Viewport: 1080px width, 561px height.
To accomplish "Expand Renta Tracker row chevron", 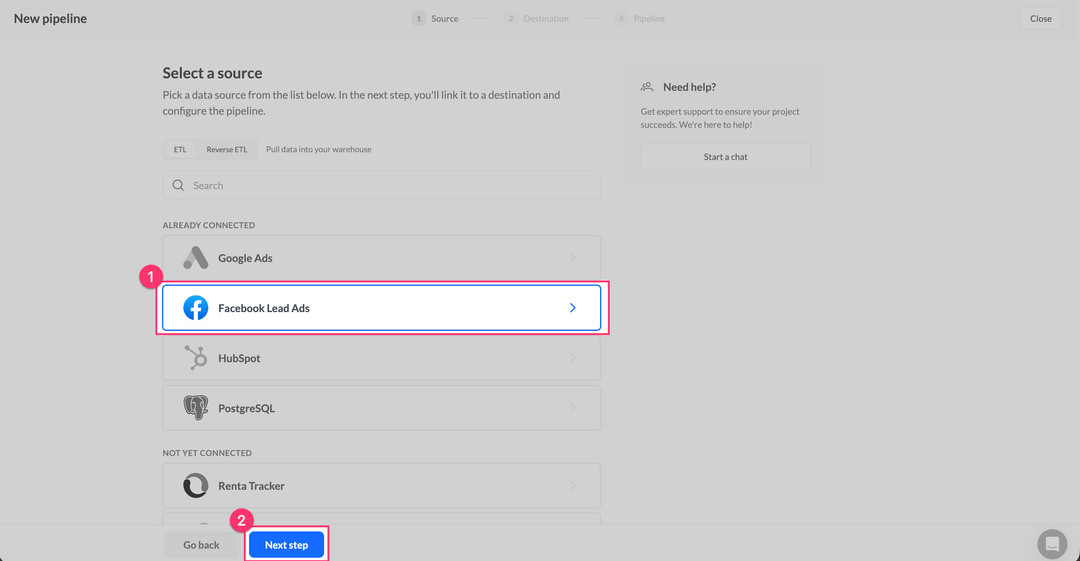I will click(x=572, y=486).
